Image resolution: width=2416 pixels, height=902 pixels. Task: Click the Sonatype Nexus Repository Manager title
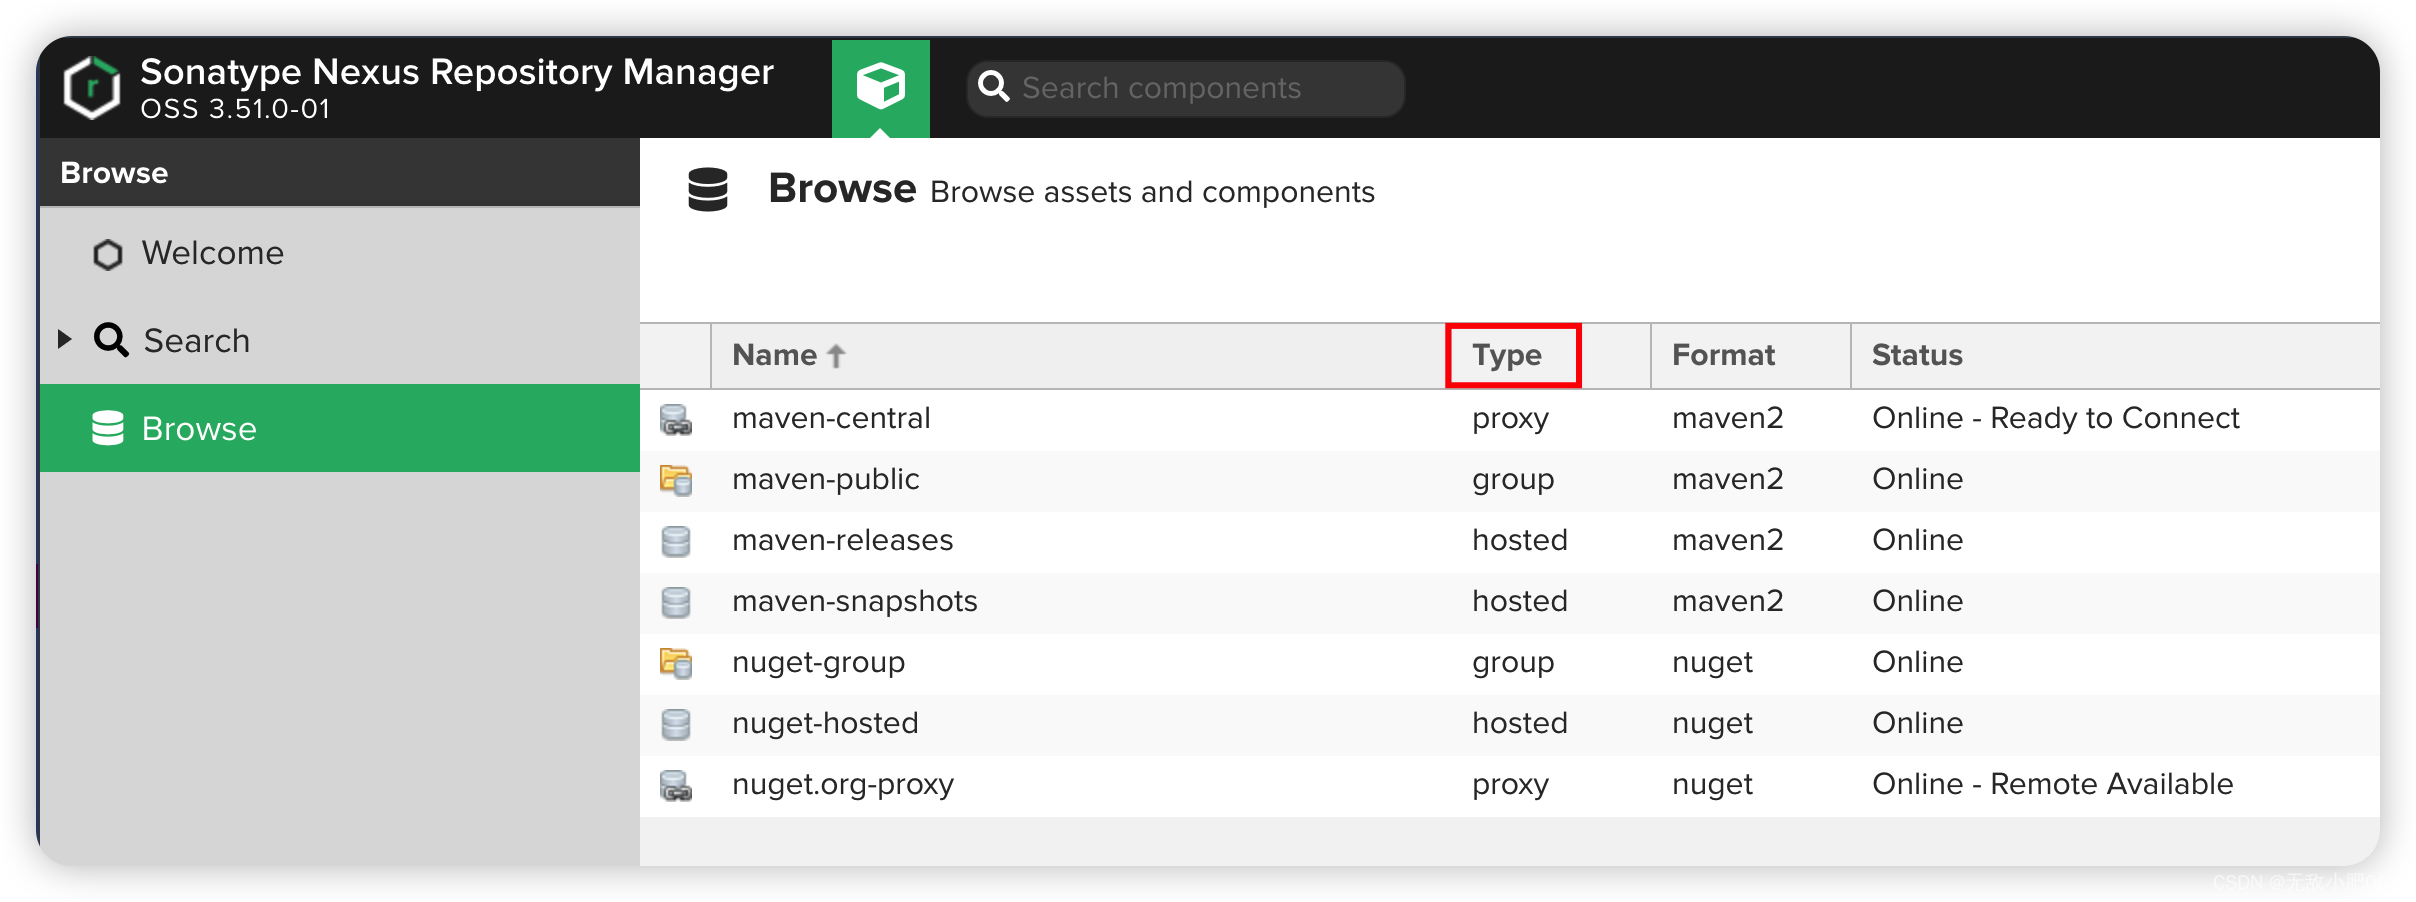click(x=457, y=72)
